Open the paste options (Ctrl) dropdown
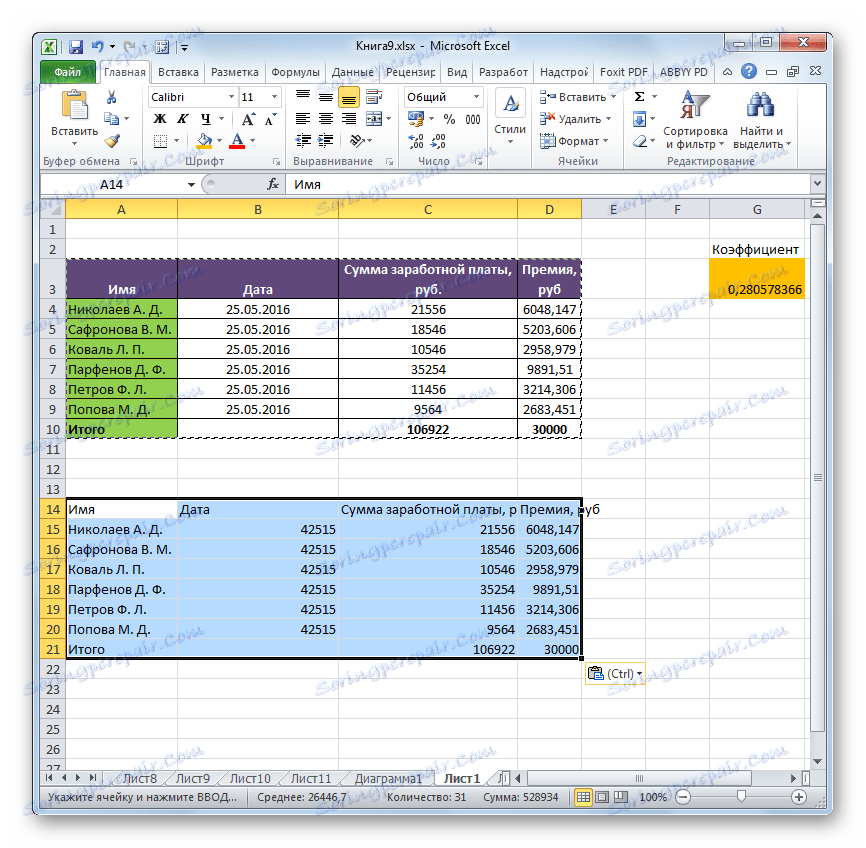This screenshot has width=866, height=848. click(615, 673)
